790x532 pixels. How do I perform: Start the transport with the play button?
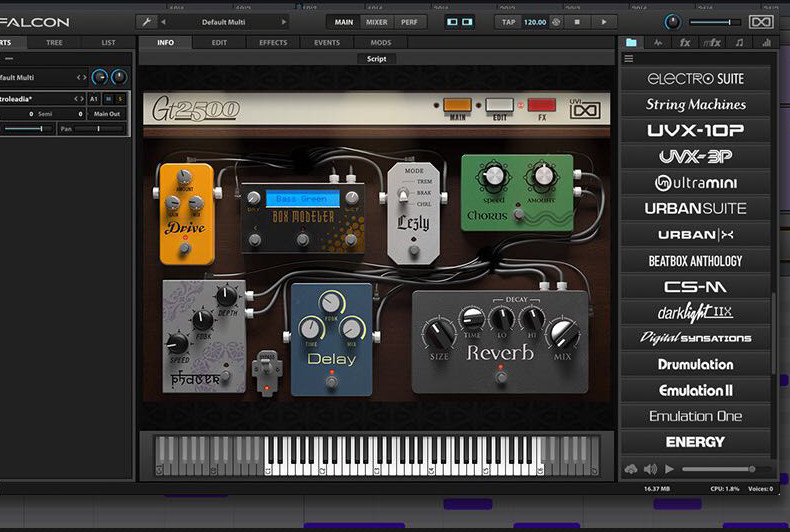pos(604,22)
